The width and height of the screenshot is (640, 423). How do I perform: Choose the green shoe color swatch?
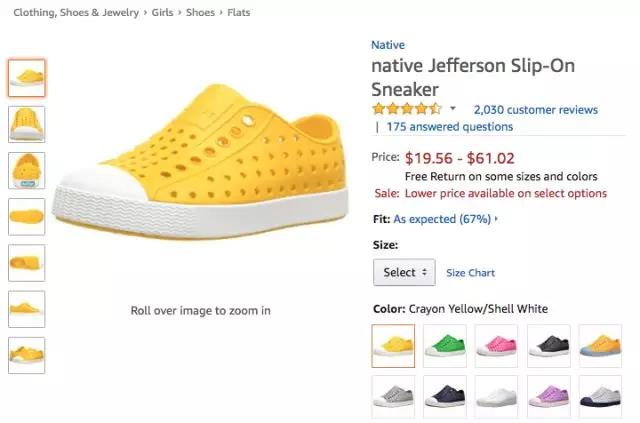(x=444, y=345)
